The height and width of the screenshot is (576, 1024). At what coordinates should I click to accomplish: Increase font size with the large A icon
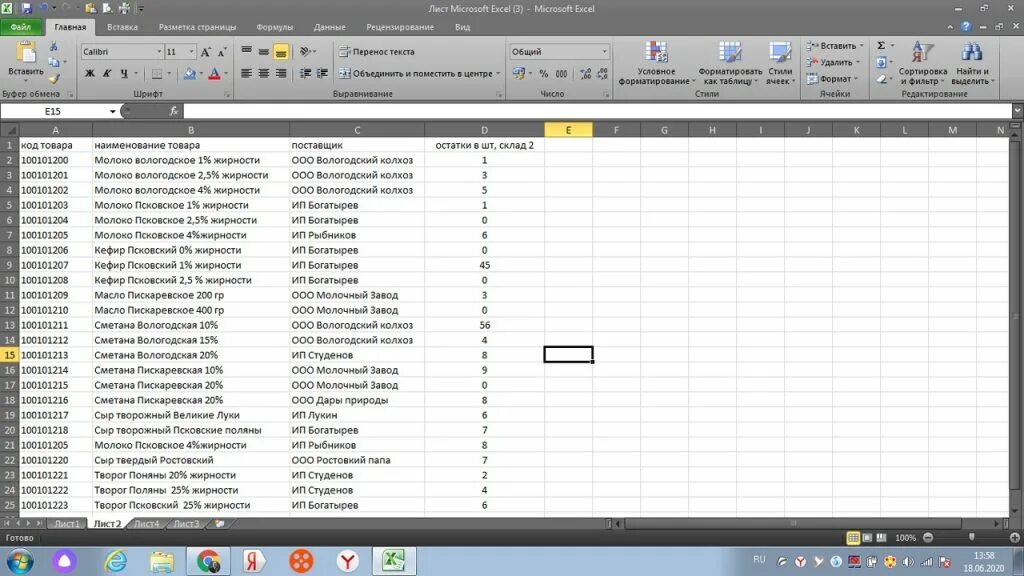pos(206,52)
